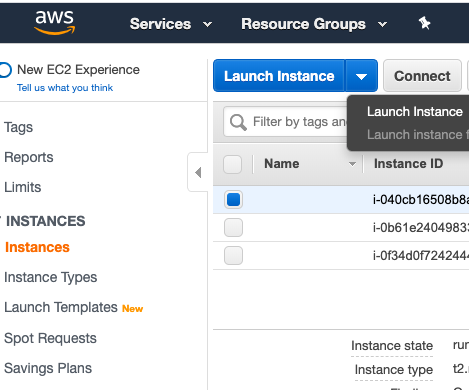
Task: Choose Launch instance from template menu entry
Action: click(x=418, y=135)
